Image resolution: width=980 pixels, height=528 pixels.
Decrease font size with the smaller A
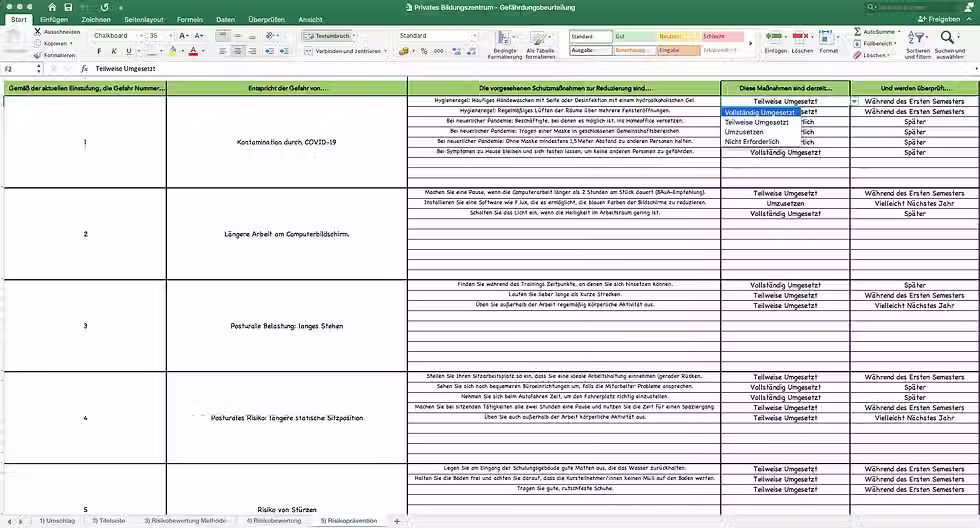coord(199,36)
